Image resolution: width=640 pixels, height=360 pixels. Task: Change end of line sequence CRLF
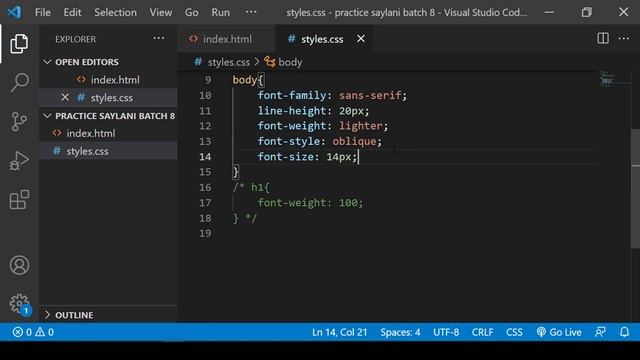[482, 332]
